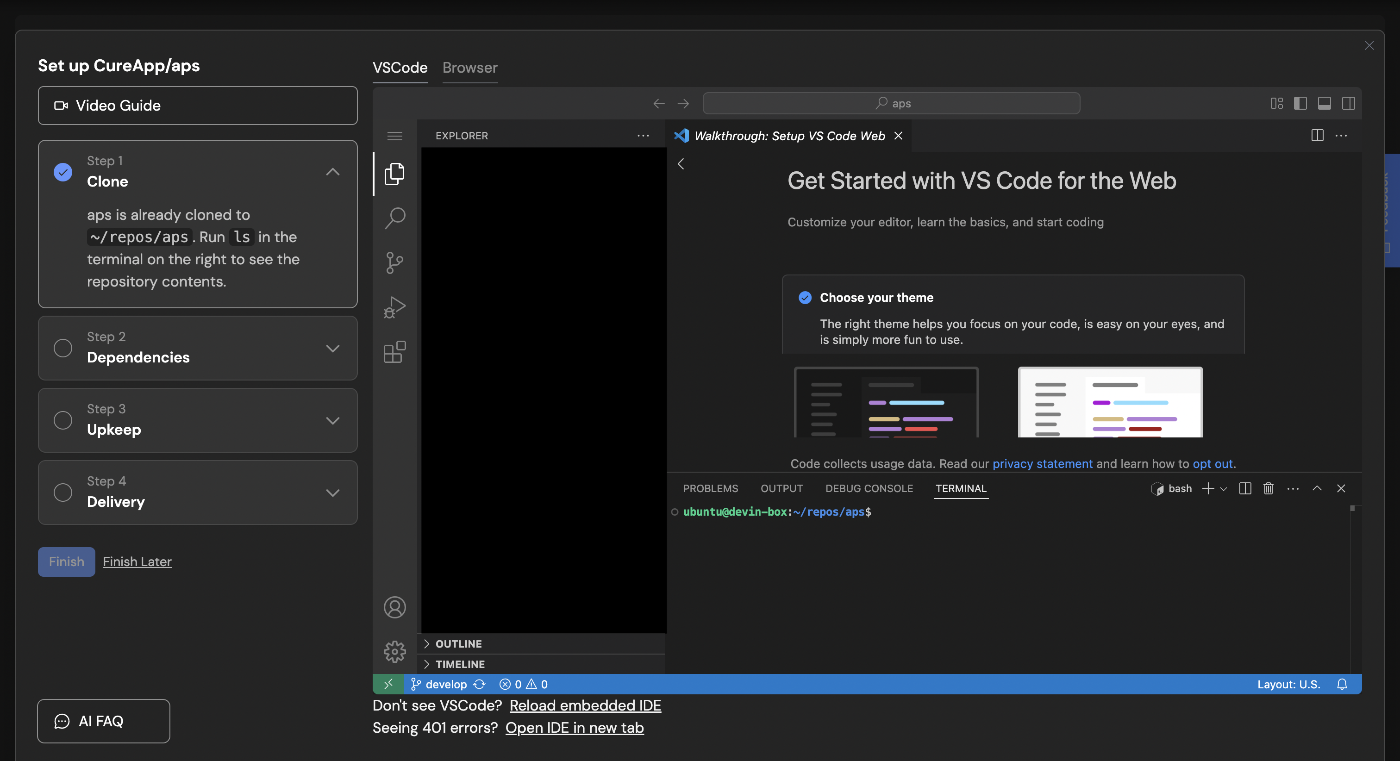Open the Run and Debug view
Screen dimensions: 1400x761
tap(395, 307)
